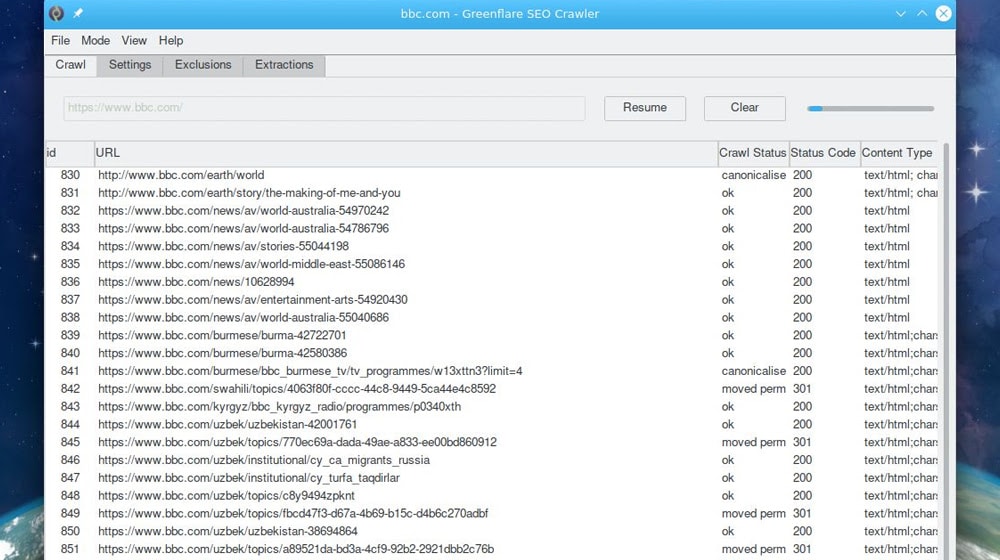Open the Mode menu

pyautogui.click(x=96, y=41)
